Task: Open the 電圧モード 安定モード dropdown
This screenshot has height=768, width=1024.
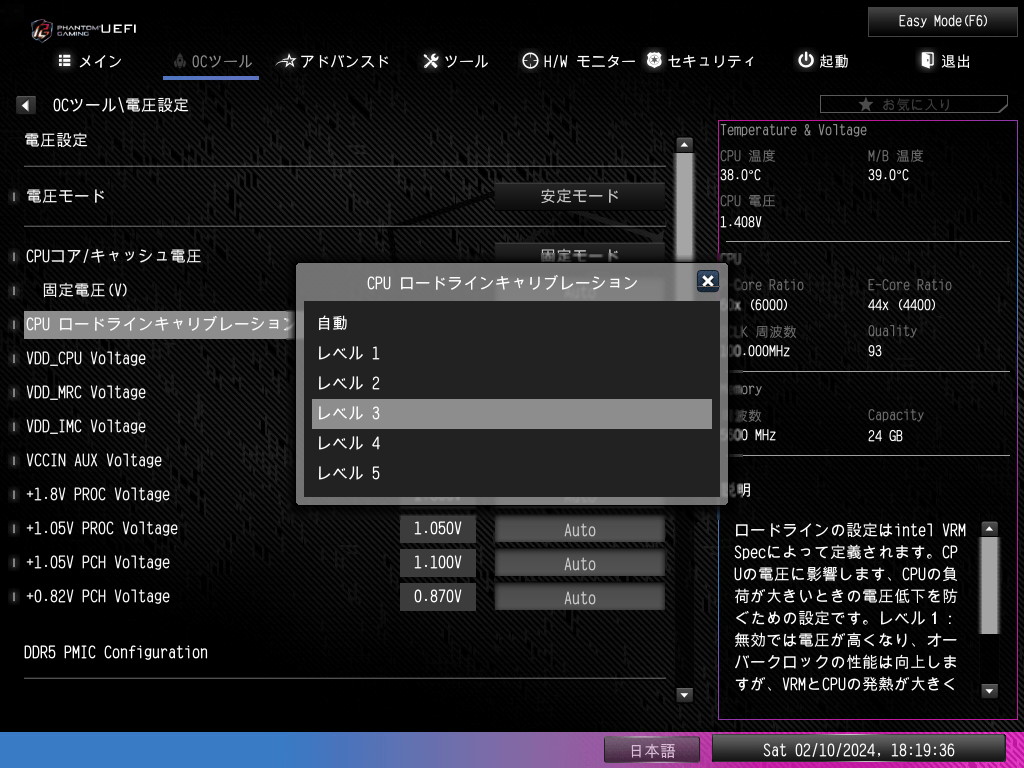Action: tap(579, 196)
